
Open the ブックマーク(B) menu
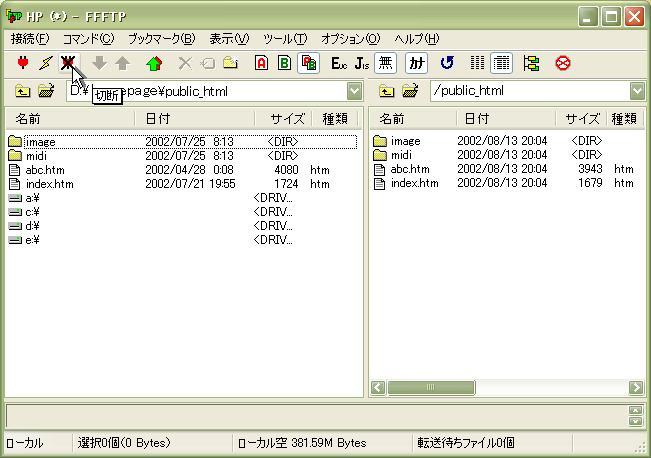point(161,39)
